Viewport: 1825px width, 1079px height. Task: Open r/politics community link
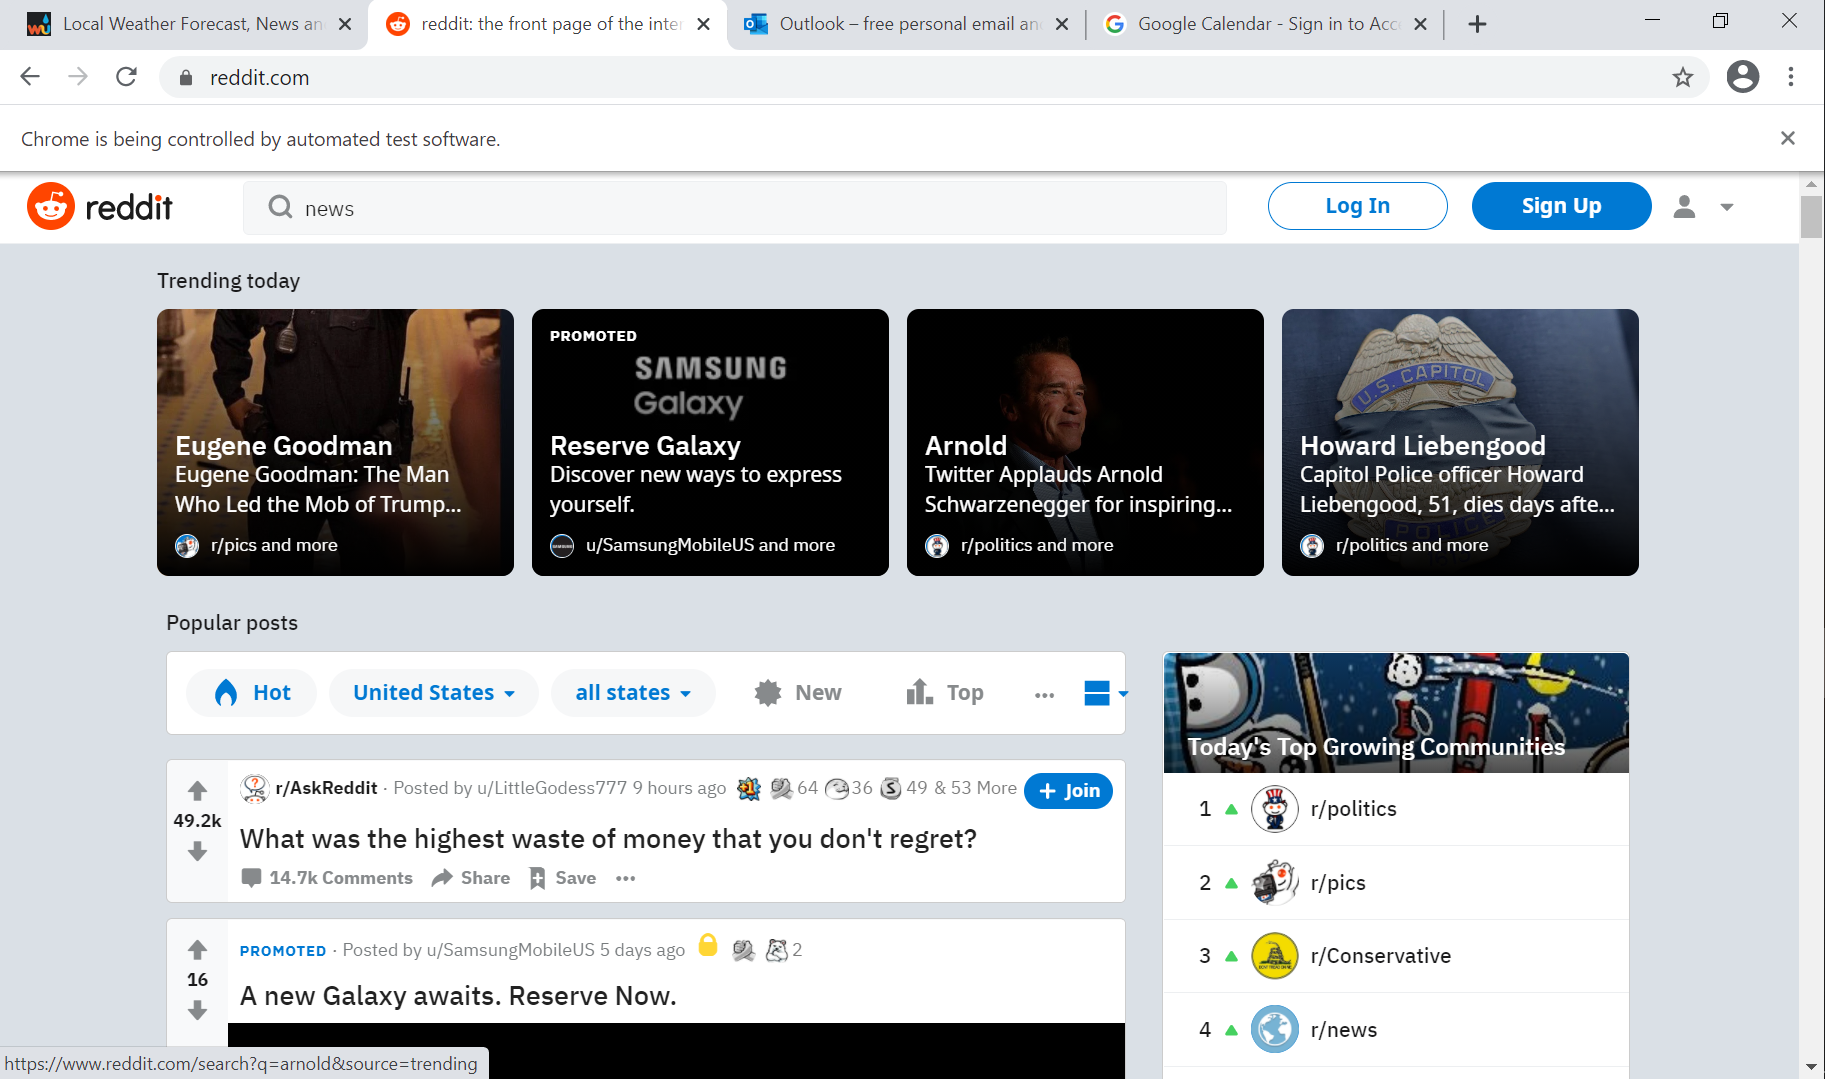(x=1353, y=809)
